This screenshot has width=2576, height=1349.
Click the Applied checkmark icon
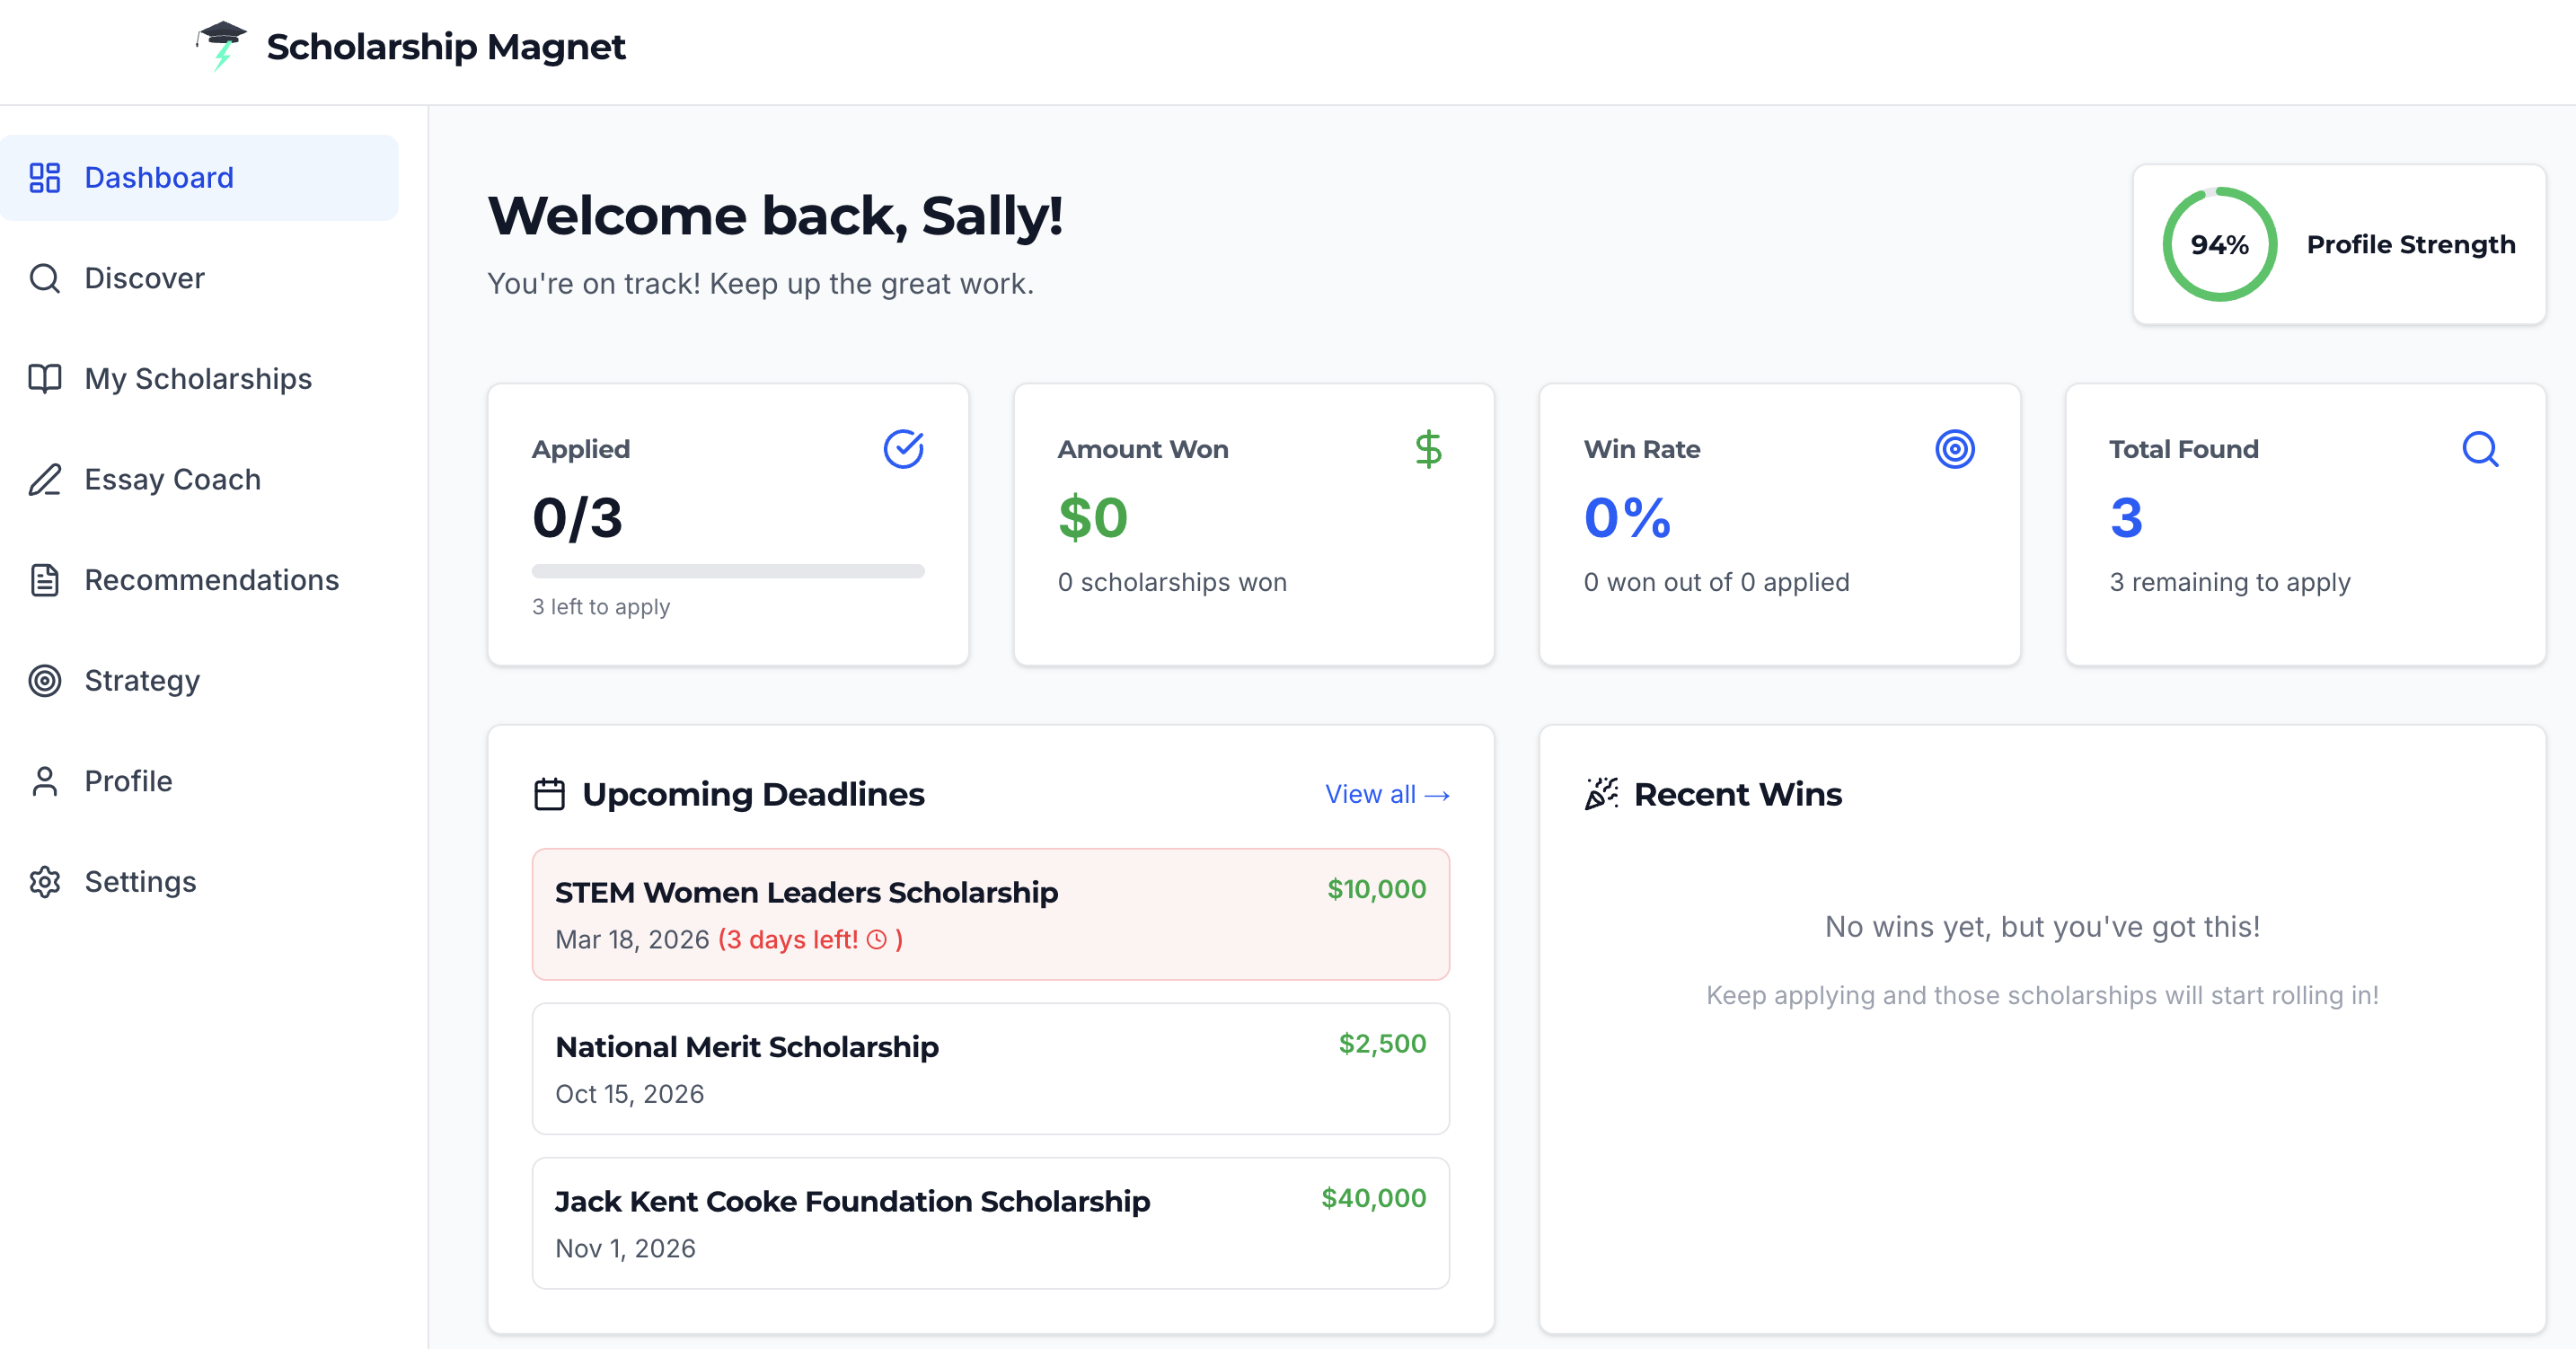[903, 449]
